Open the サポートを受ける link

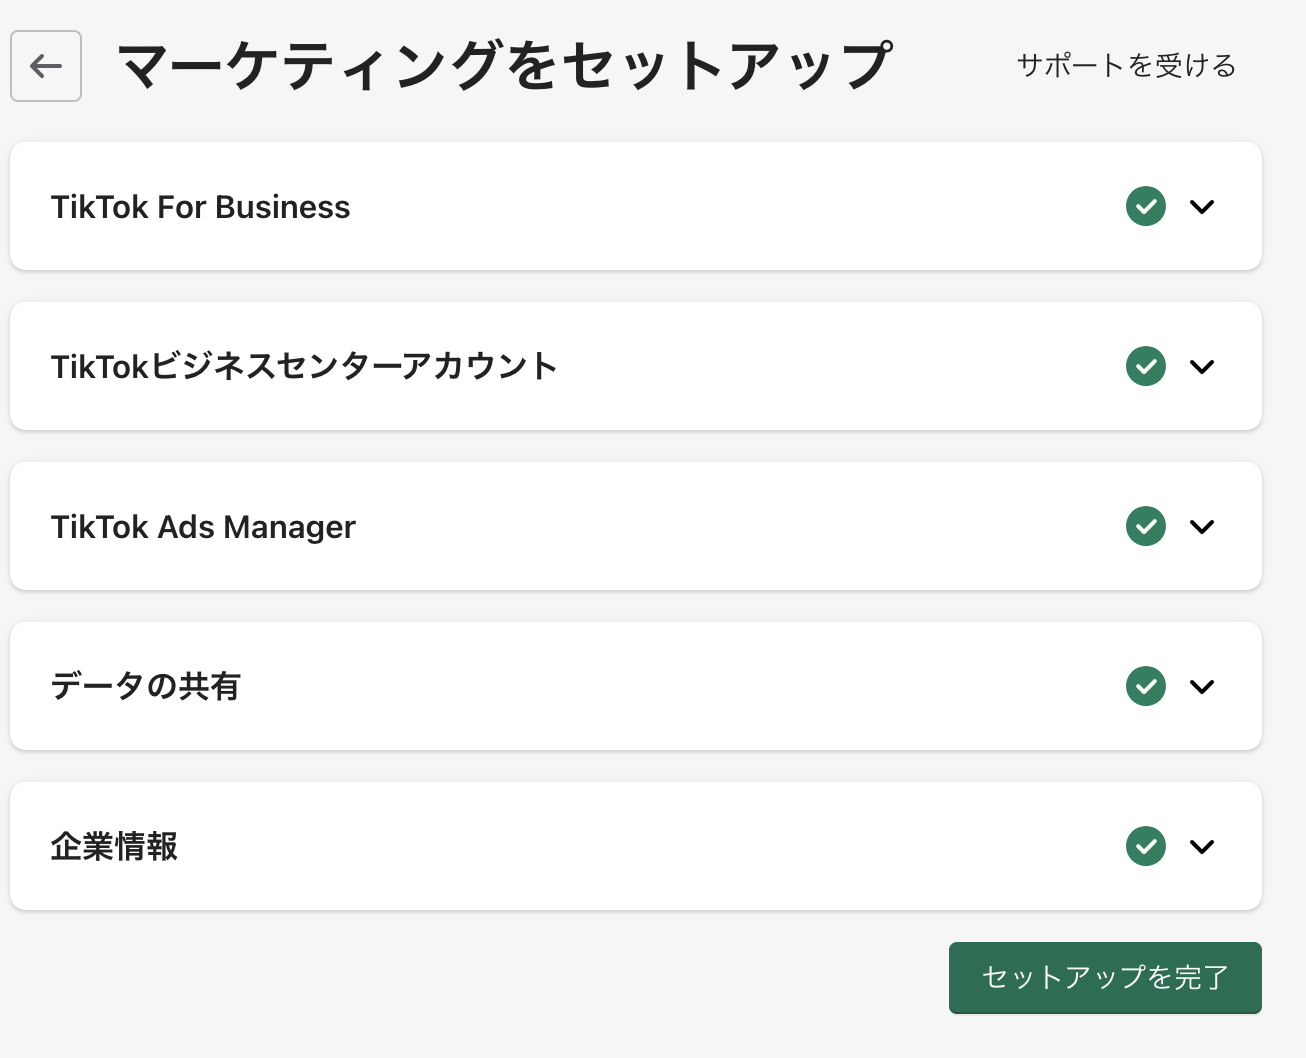(1126, 66)
